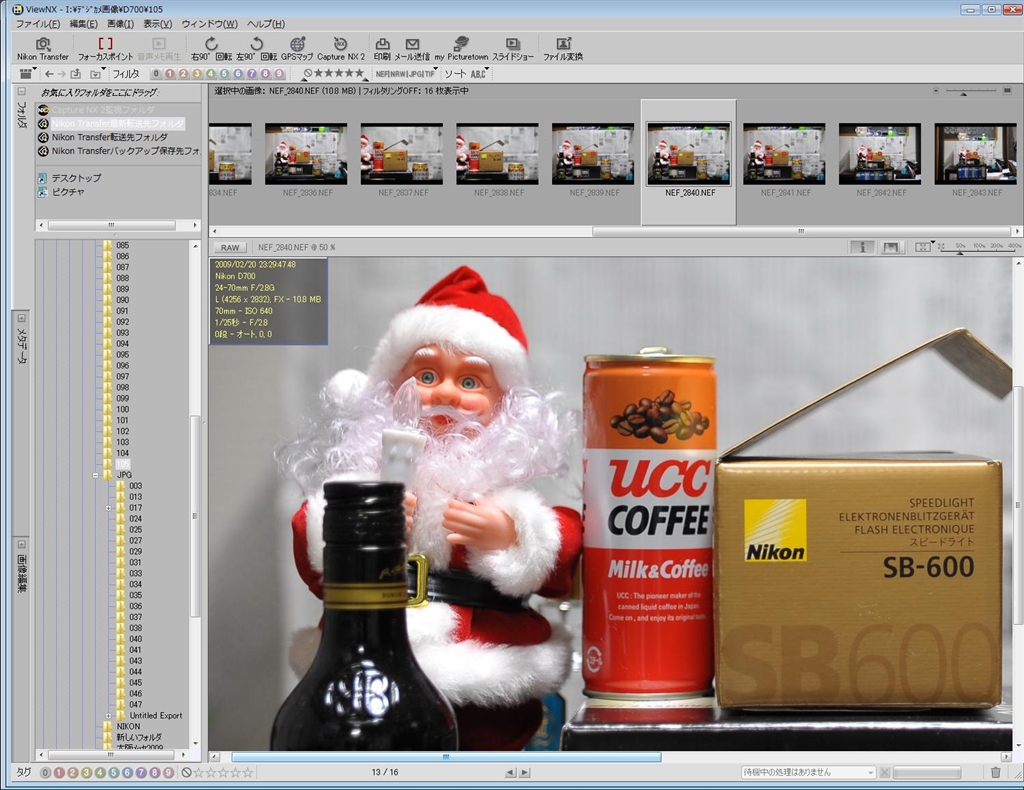Expand folder 017 in the tree
The width and height of the screenshot is (1024, 790).
(108, 508)
